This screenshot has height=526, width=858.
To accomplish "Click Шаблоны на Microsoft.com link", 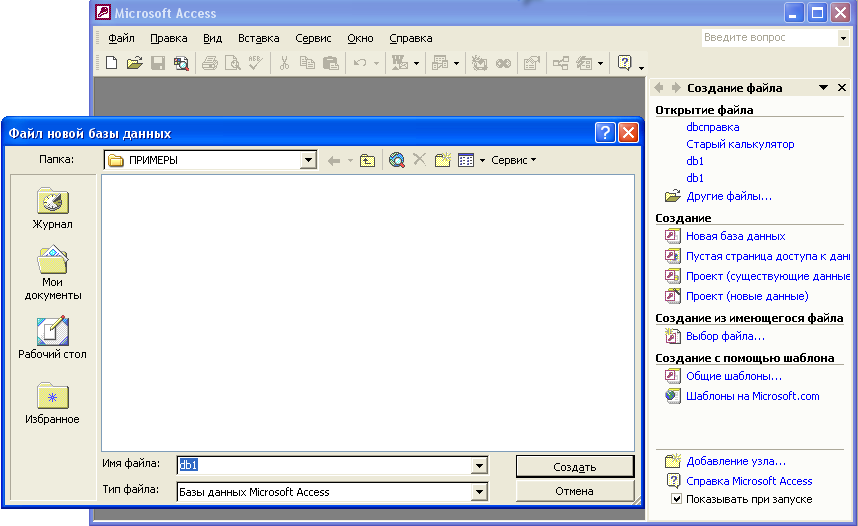I will [x=752, y=396].
